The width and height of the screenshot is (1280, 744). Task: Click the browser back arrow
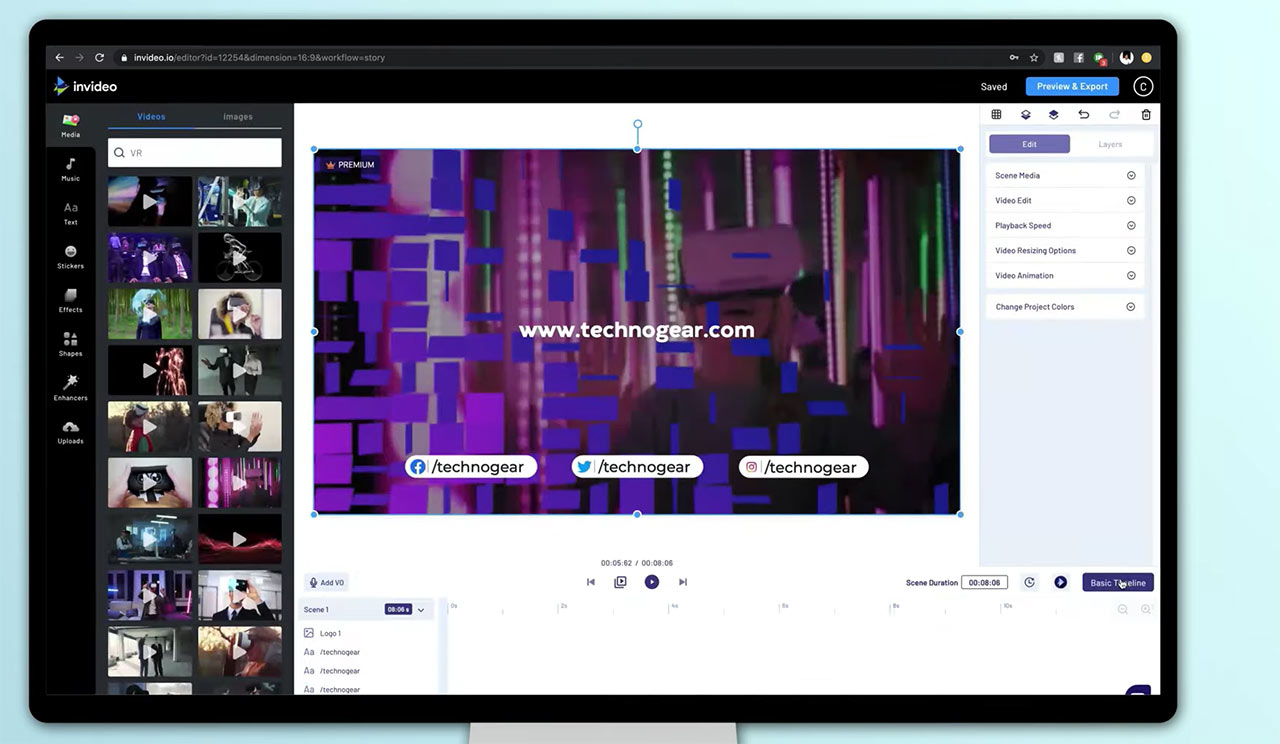click(x=60, y=58)
